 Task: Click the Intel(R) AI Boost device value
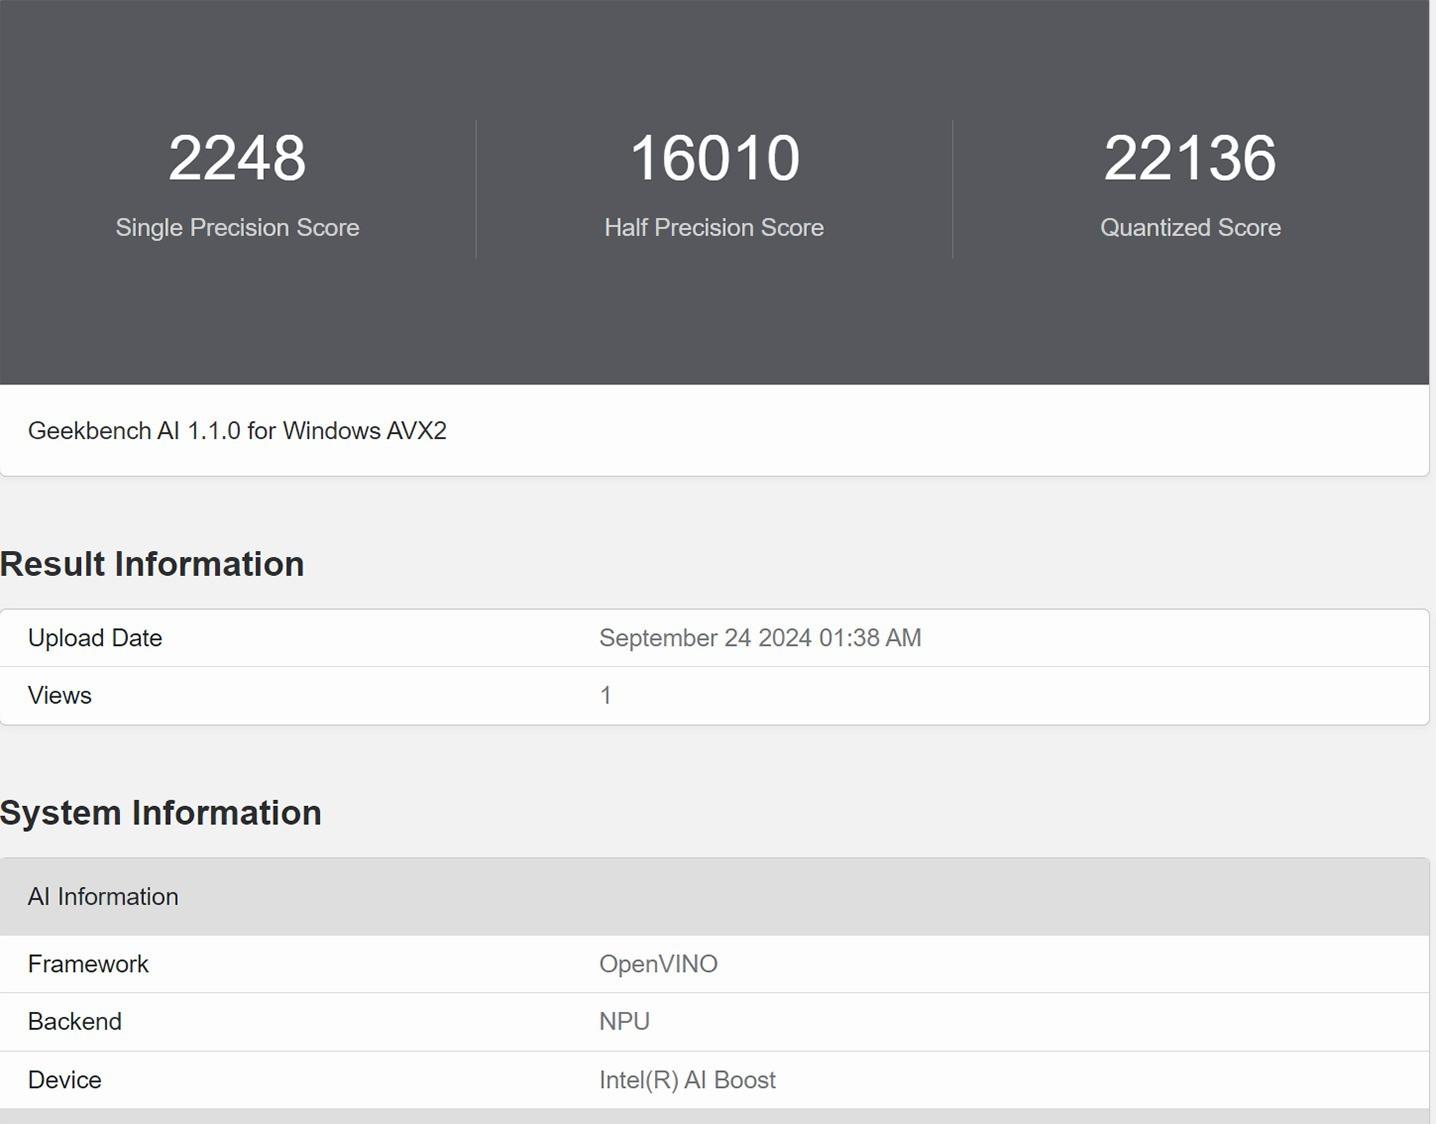[x=687, y=1080]
